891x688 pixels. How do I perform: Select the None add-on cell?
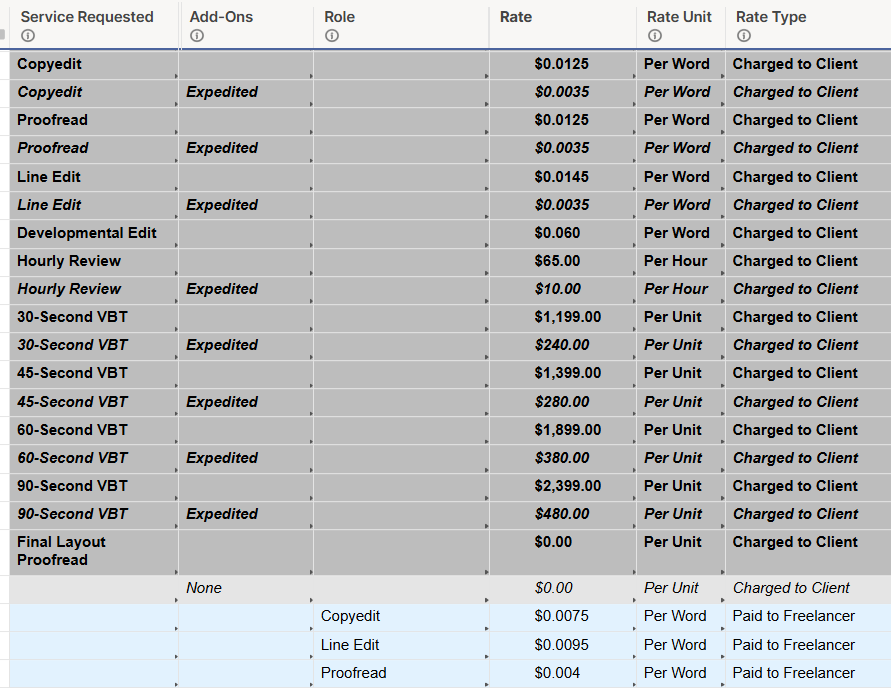point(246,589)
